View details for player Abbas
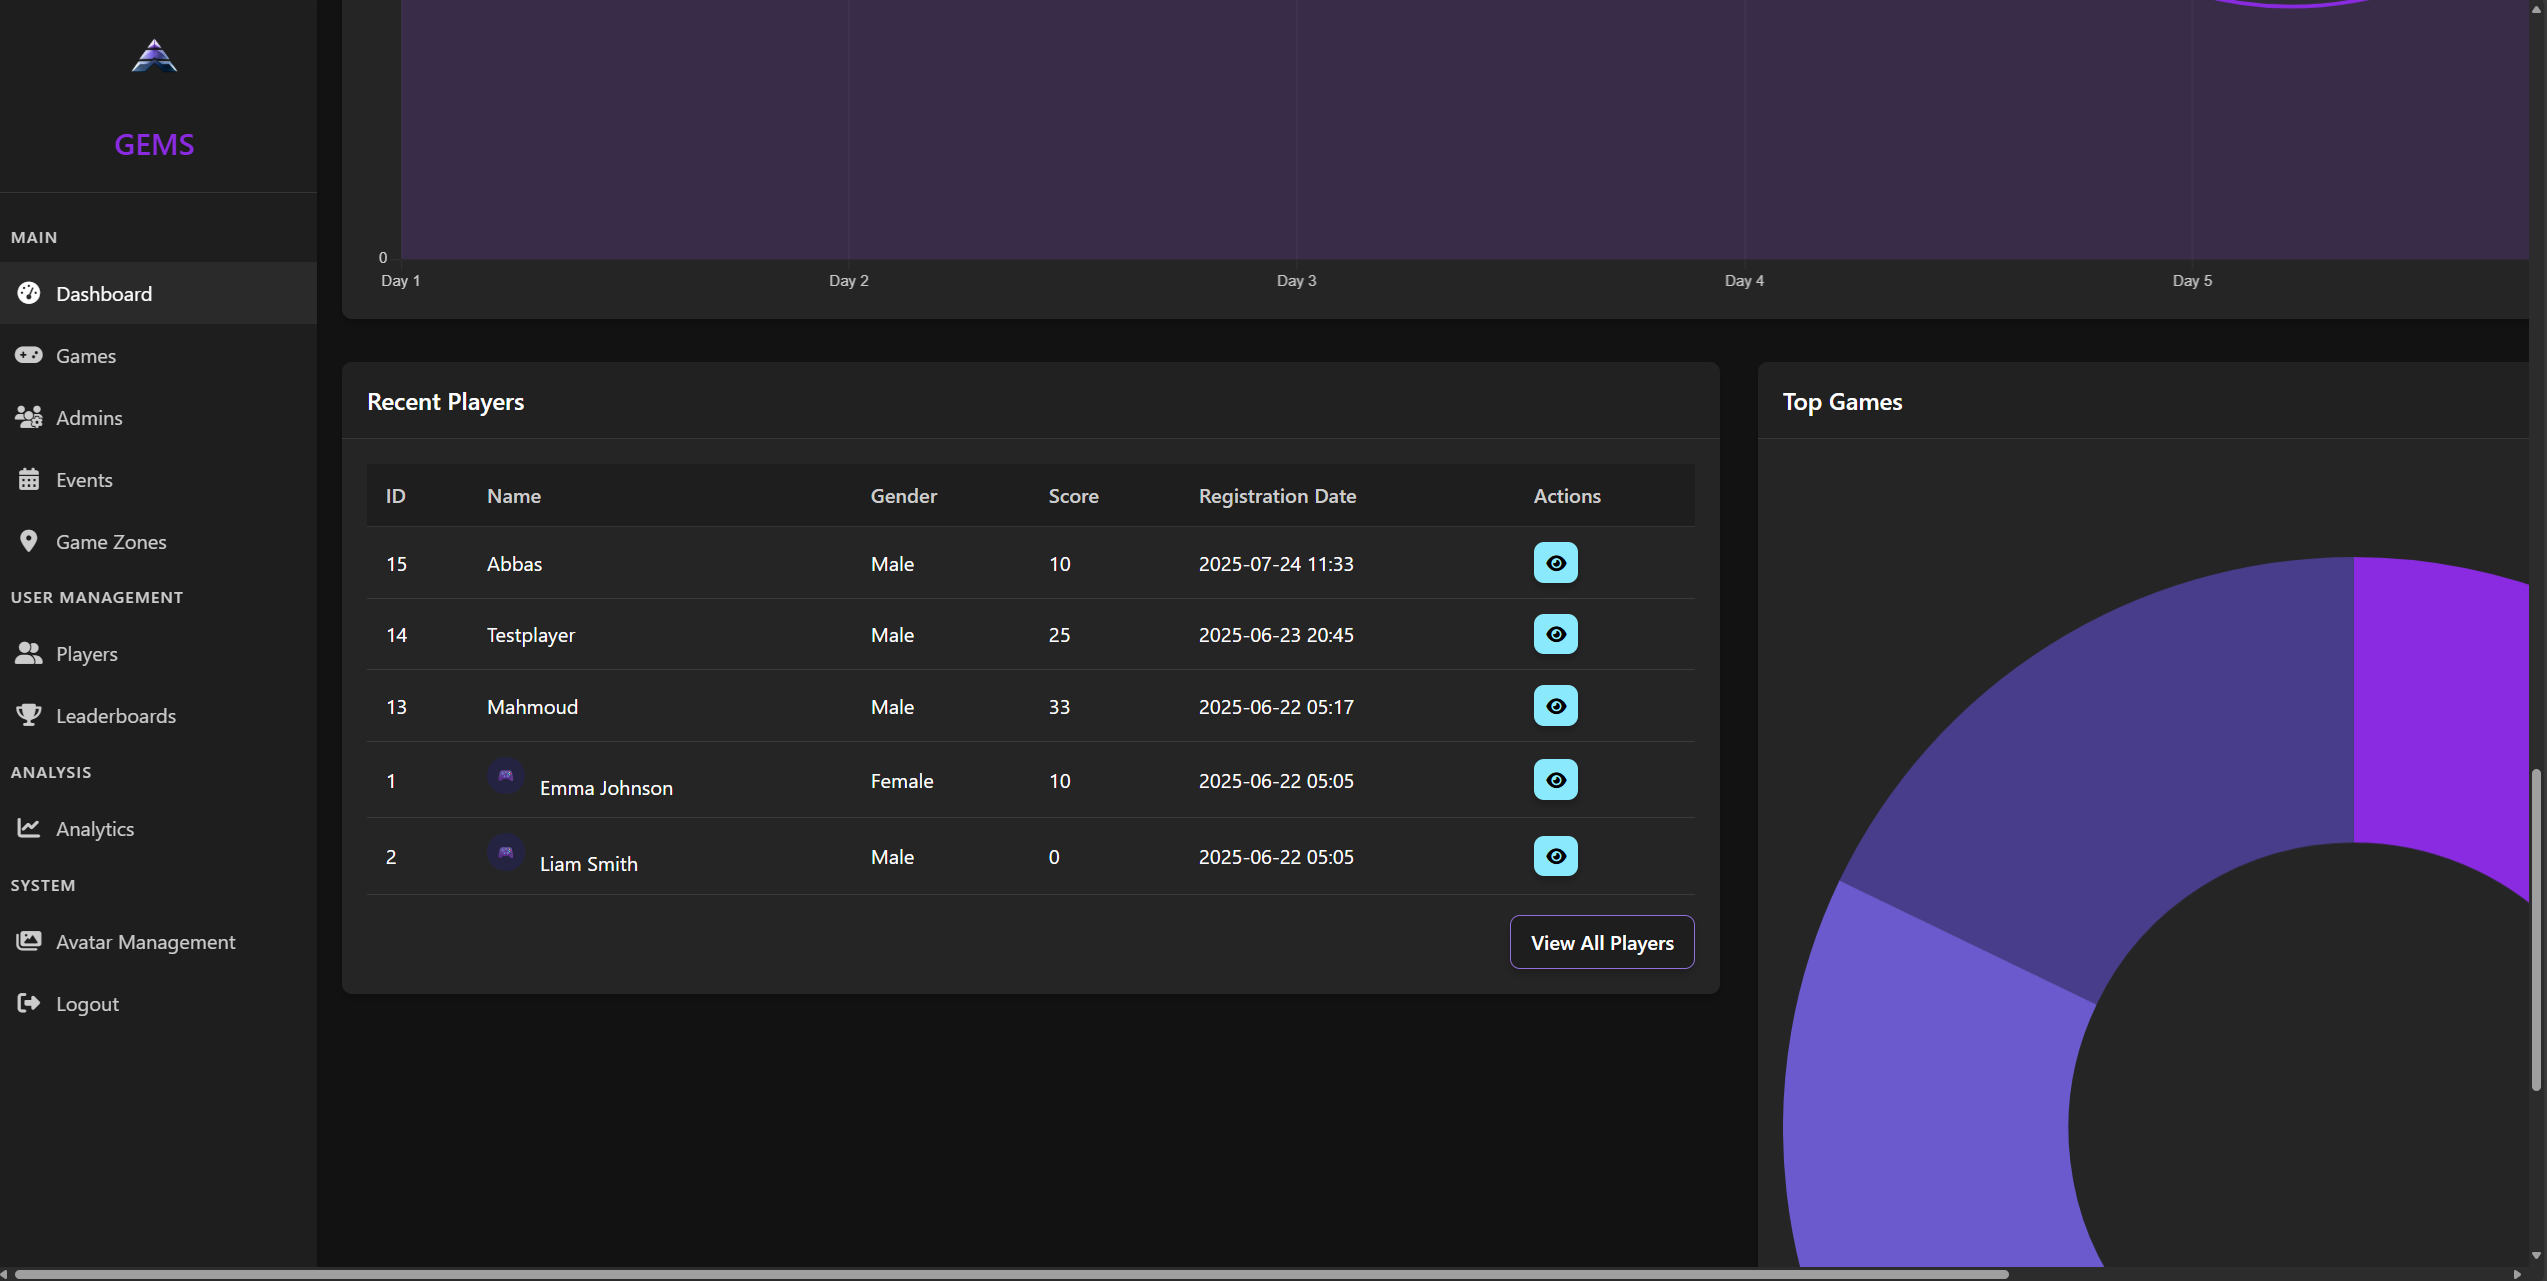Screen dimensions: 2547x1281 [1555, 563]
